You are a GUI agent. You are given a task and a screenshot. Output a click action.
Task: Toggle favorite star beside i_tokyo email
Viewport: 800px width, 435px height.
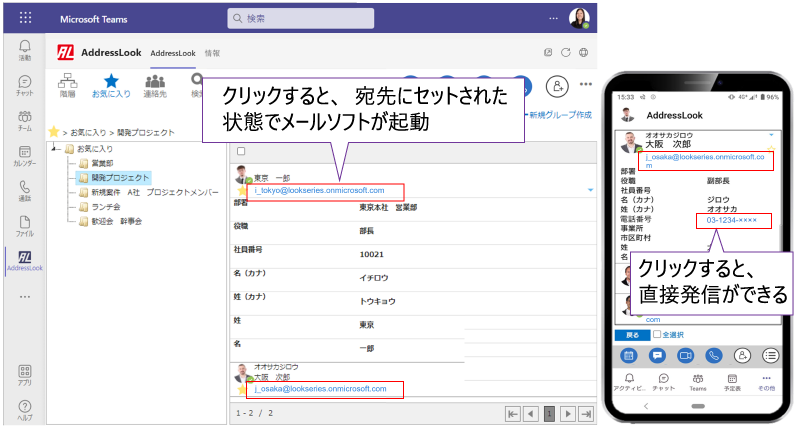[241, 190]
